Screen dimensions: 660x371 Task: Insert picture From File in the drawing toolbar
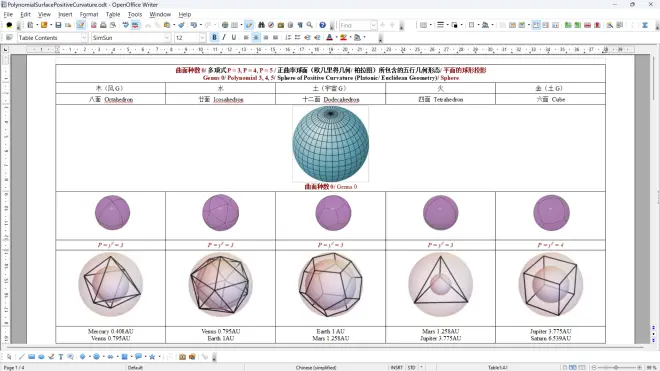(x=182, y=357)
